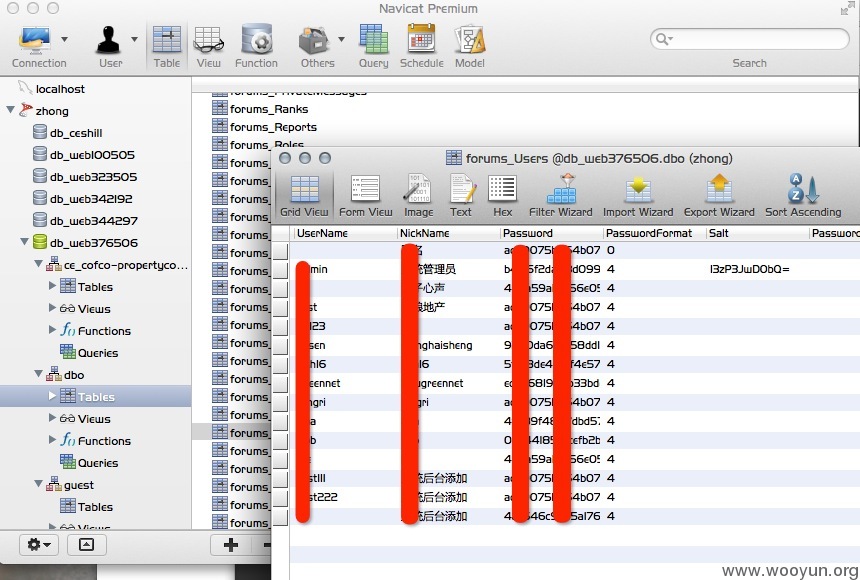The width and height of the screenshot is (860, 580).
Task: Open the Function toolbar icon
Action: (x=257, y=40)
